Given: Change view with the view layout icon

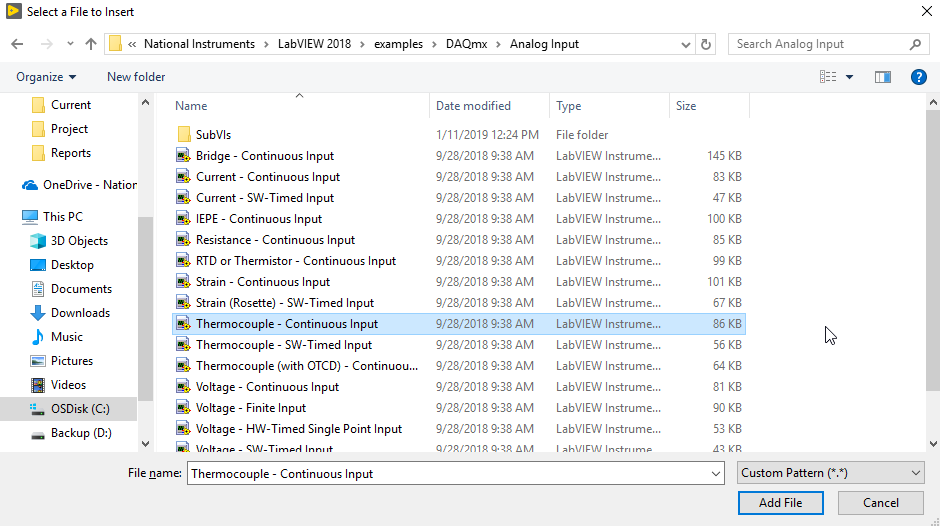Looking at the screenshot, I should (828, 77).
